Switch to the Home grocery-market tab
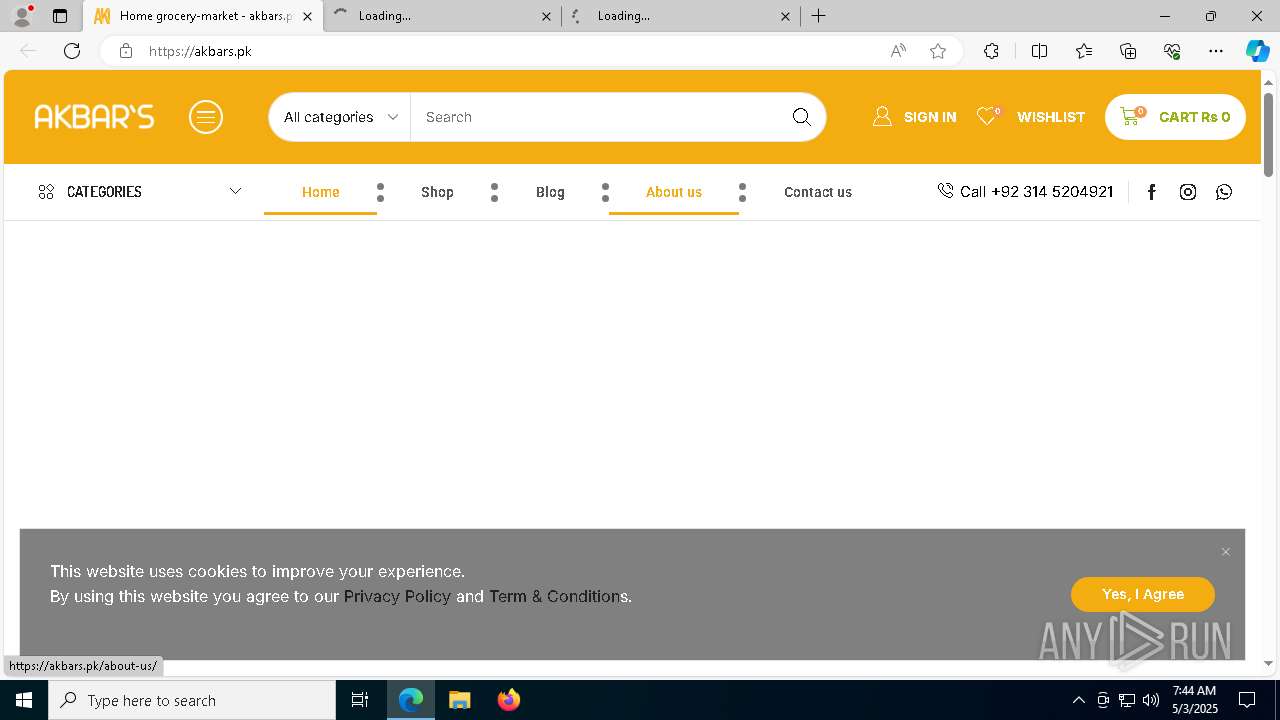Screen dimensions: 1280x720 (x=203, y=16)
